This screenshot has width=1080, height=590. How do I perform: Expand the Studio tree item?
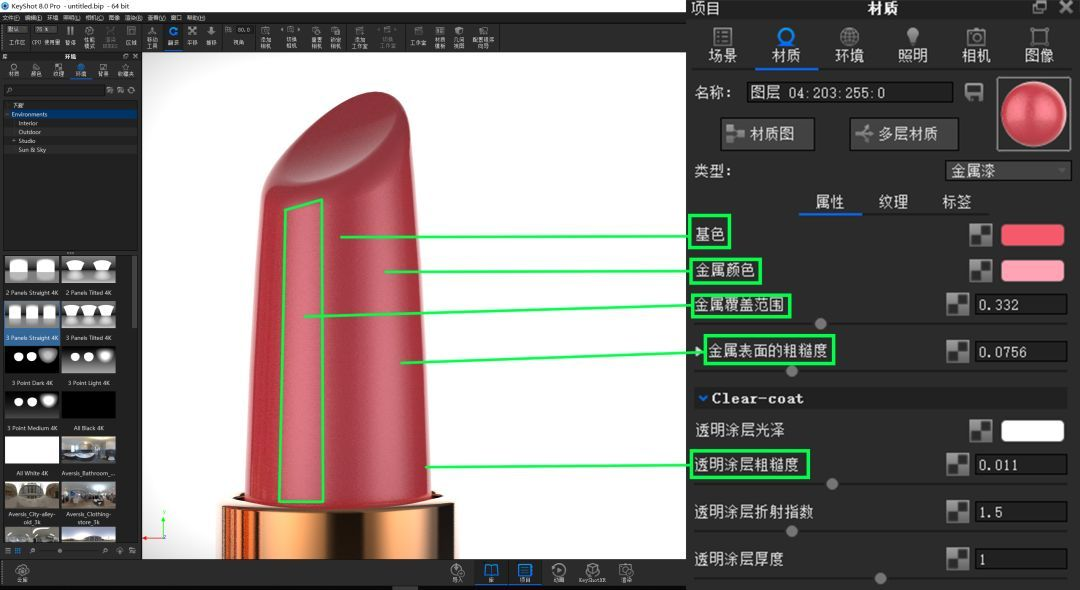13,141
